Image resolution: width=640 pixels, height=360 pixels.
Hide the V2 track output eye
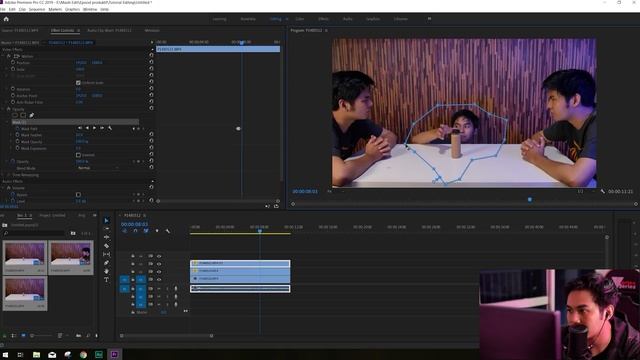[159, 271]
